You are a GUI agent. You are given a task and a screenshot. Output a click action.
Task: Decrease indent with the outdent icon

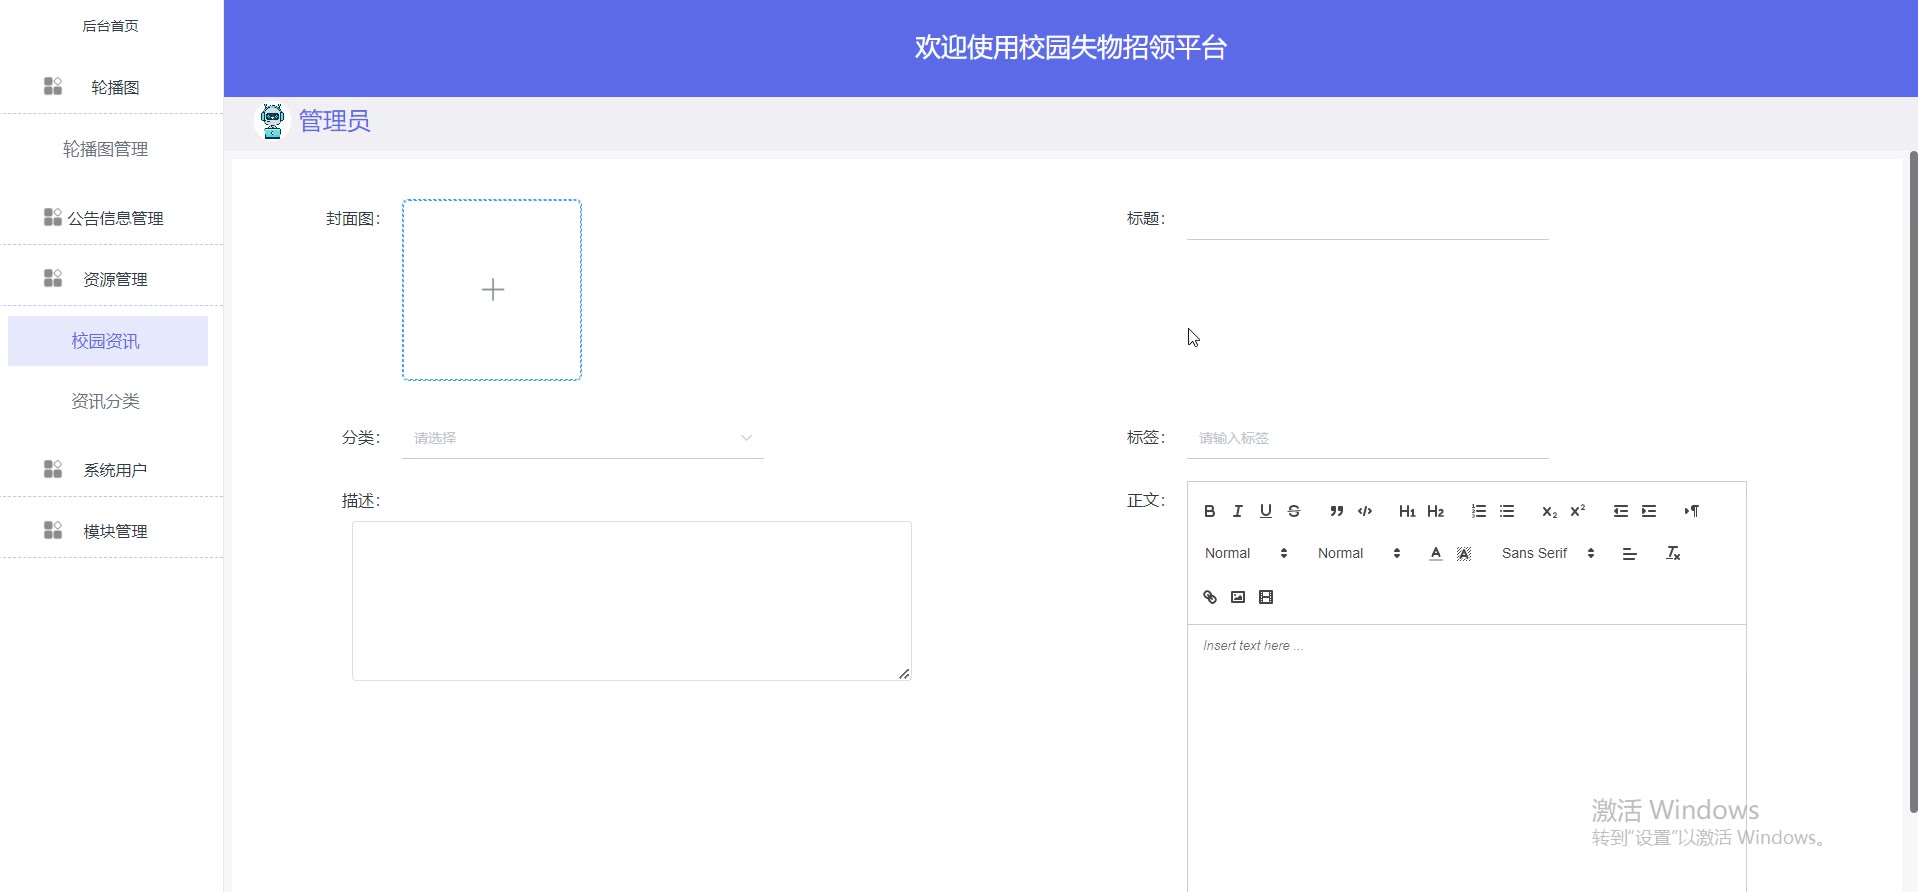(x=1620, y=511)
